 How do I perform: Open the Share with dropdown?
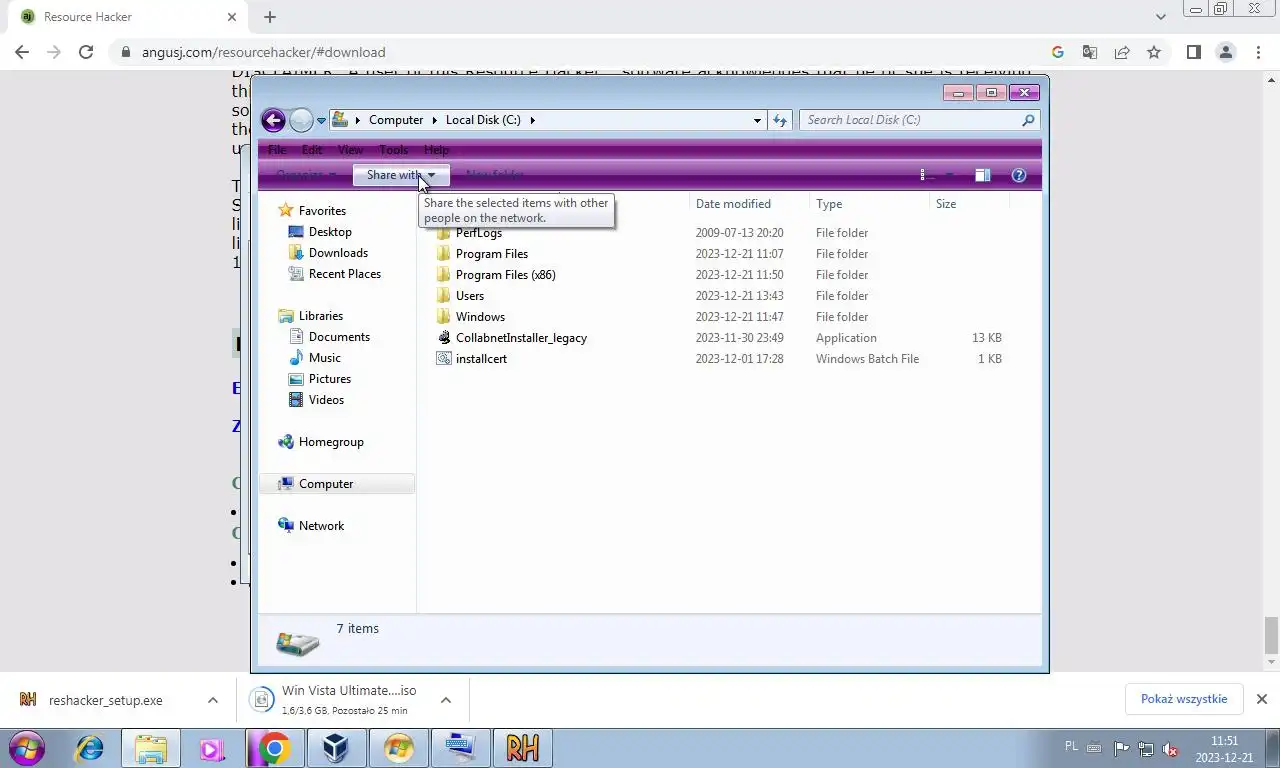click(401, 175)
